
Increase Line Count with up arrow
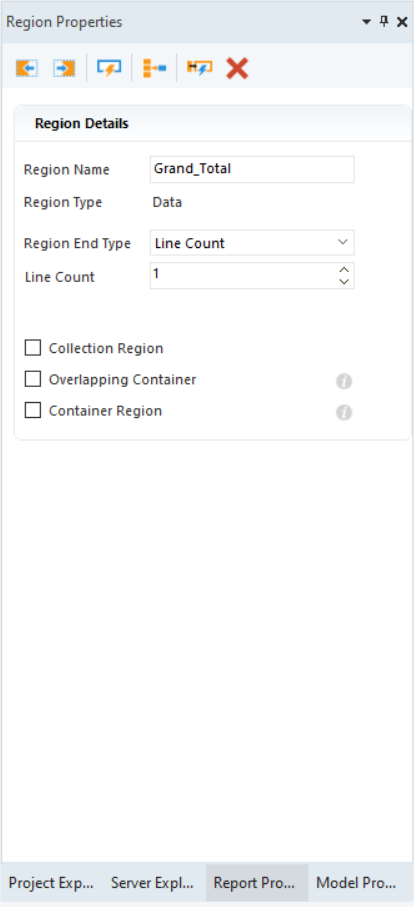(x=344, y=270)
